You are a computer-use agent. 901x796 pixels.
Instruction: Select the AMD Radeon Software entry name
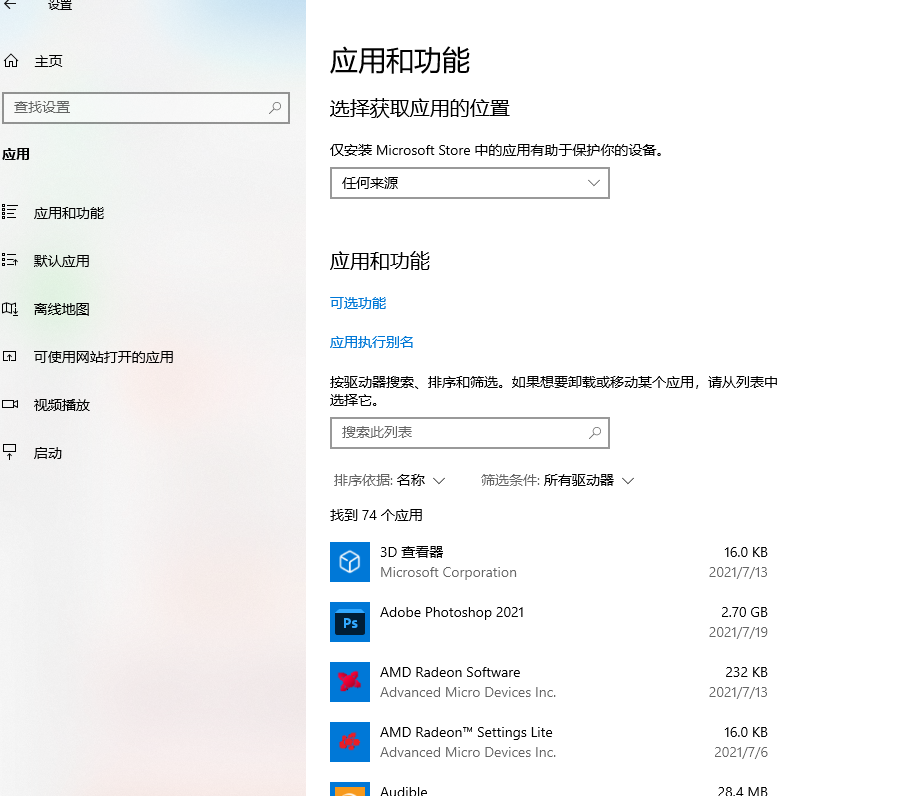(450, 672)
